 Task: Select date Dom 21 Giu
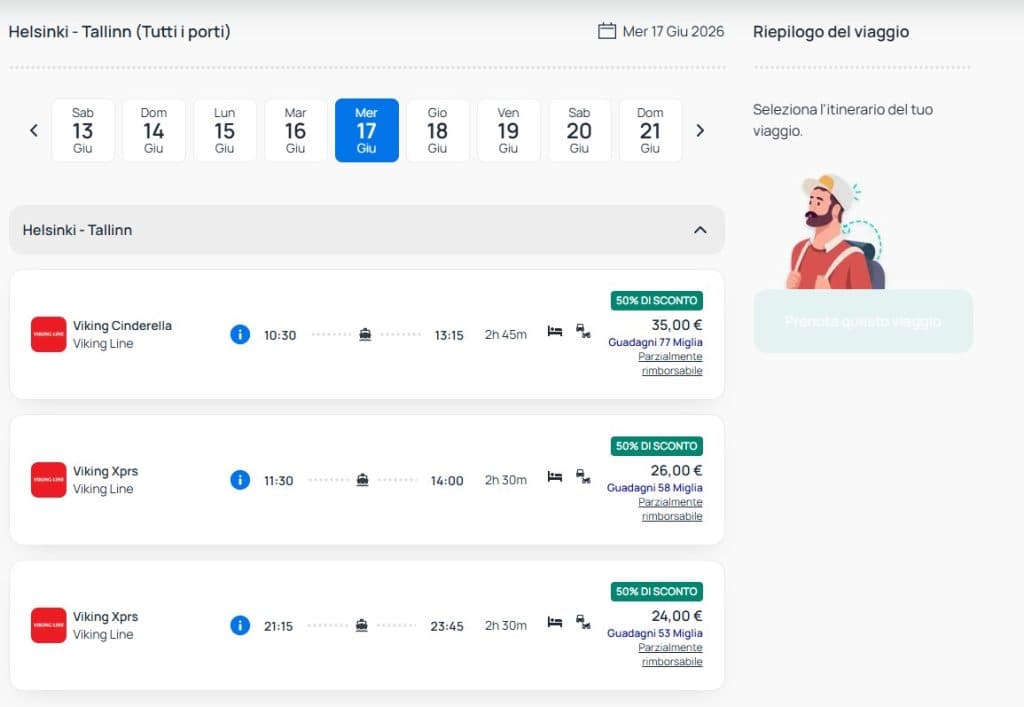click(650, 131)
